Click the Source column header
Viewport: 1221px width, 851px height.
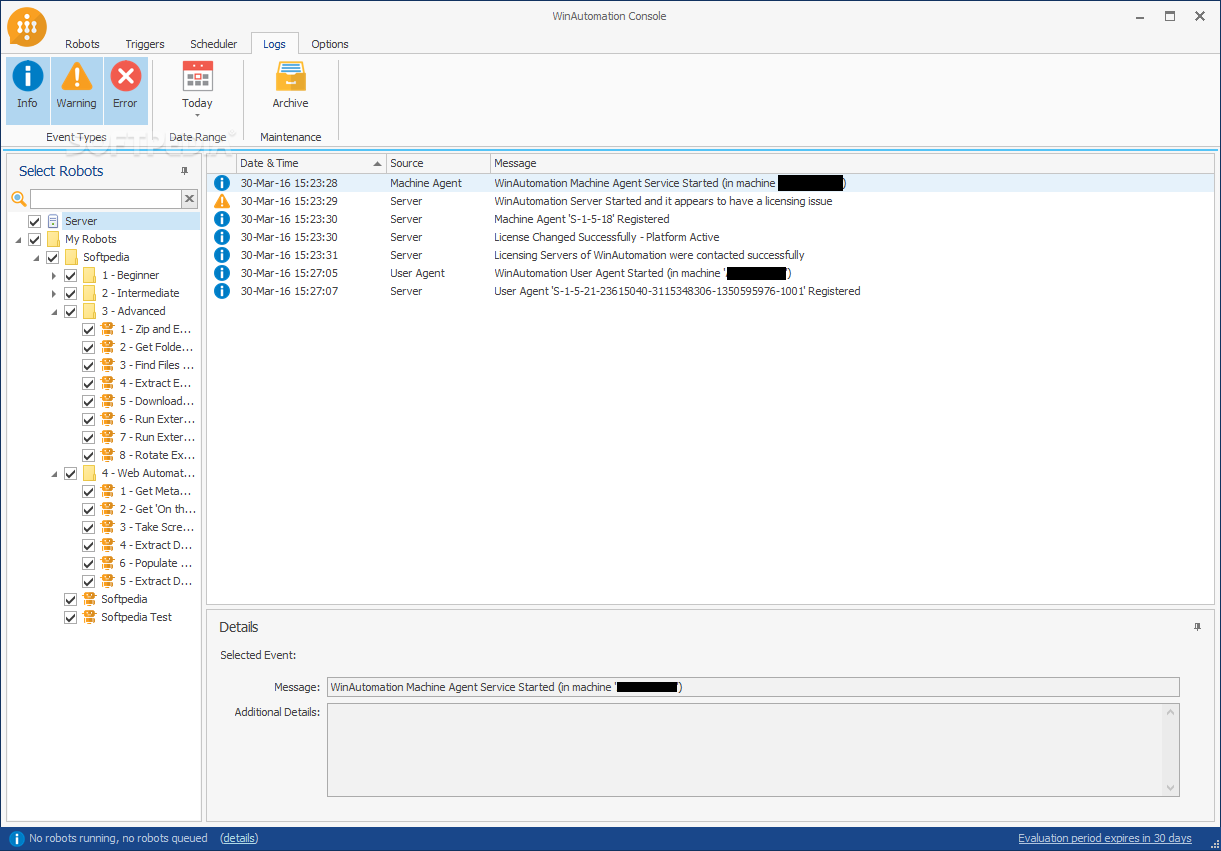pyautogui.click(x=438, y=163)
